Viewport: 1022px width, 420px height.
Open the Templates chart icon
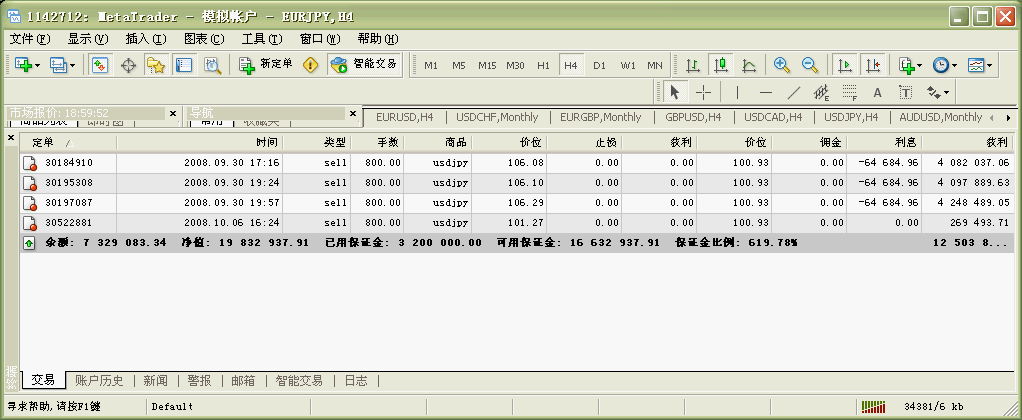(x=976, y=65)
